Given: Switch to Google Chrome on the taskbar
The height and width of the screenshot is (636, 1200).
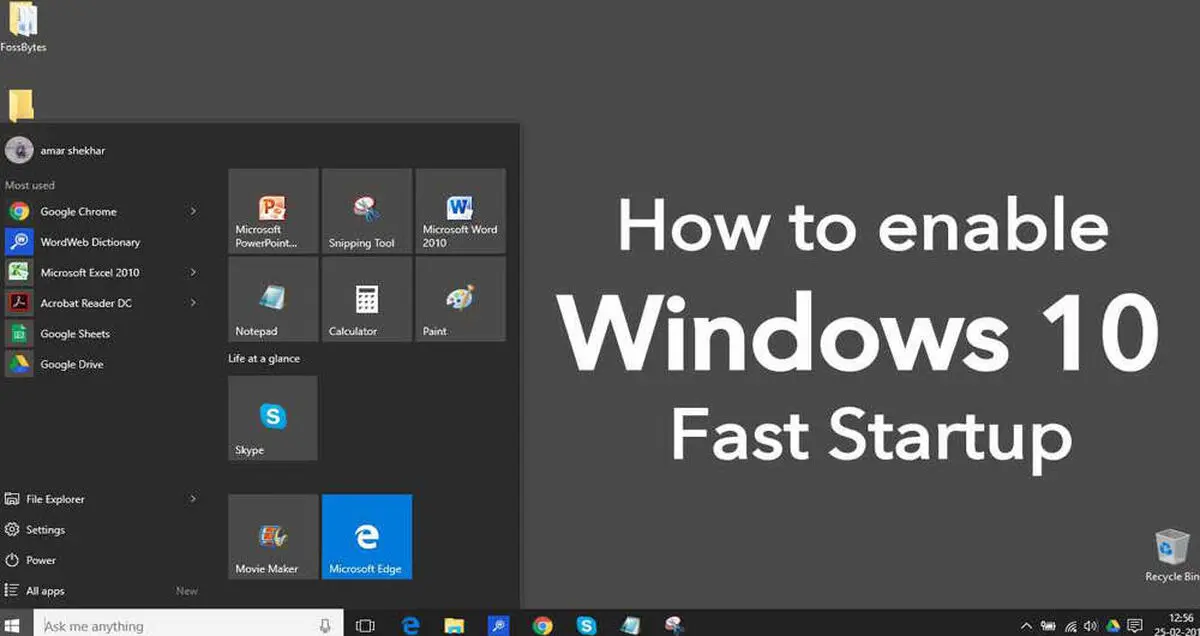Looking at the screenshot, I should click(x=543, y=625).
